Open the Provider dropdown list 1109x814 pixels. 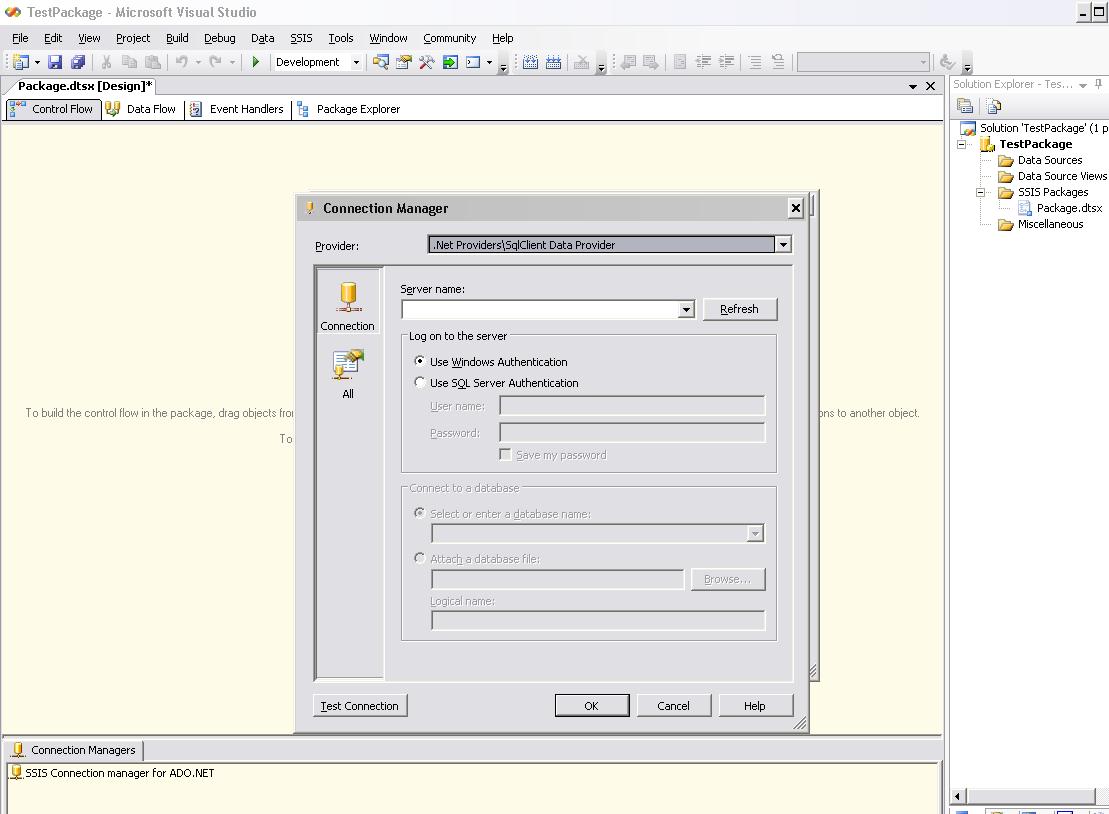784,245
